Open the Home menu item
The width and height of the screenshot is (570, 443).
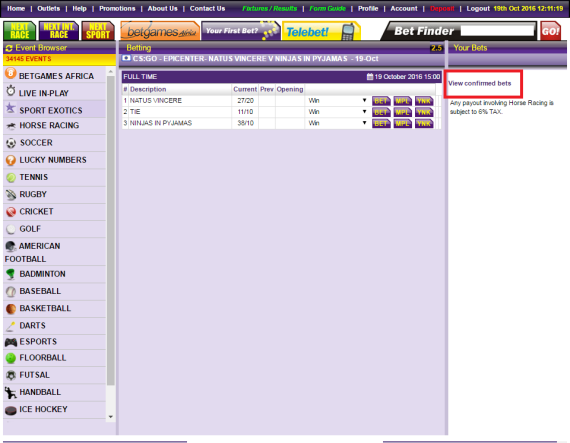16,8
